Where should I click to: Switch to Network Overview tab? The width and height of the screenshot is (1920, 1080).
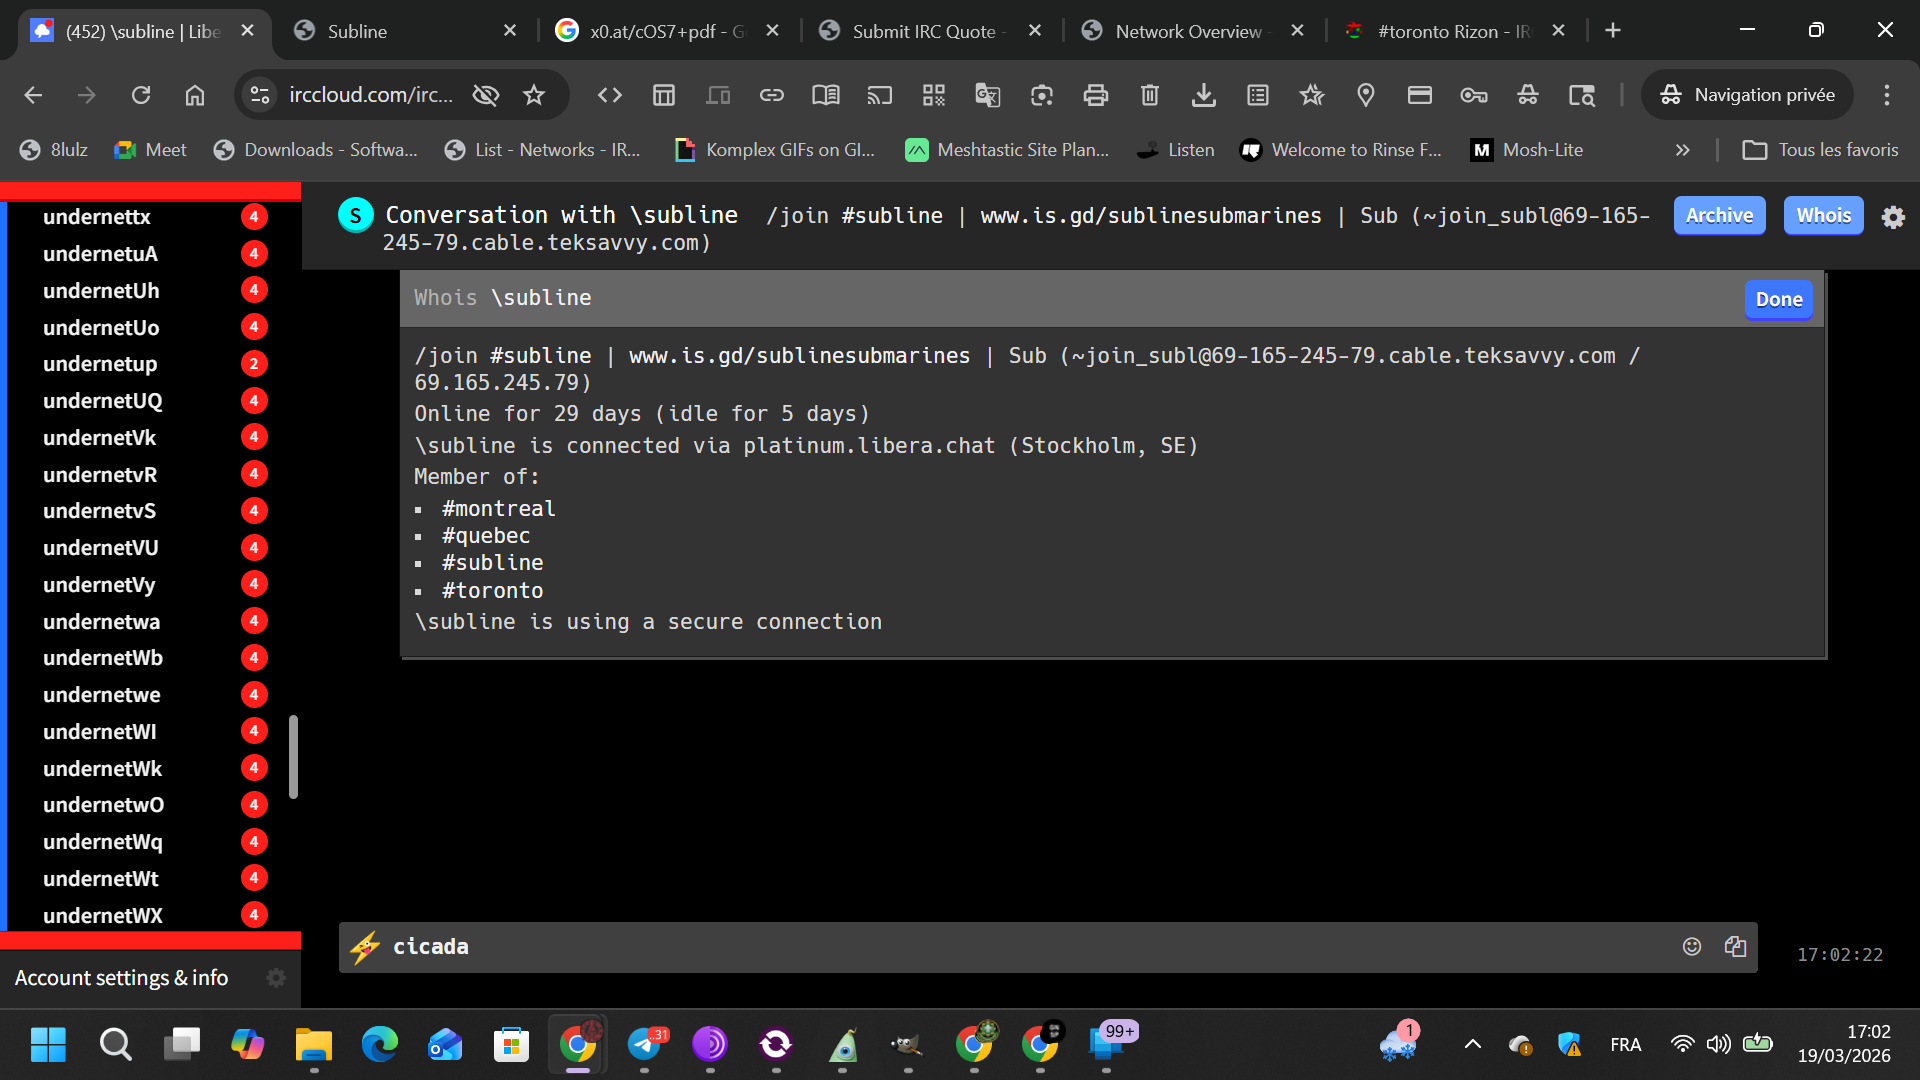pyautogui.click(x=1187, y=31)
